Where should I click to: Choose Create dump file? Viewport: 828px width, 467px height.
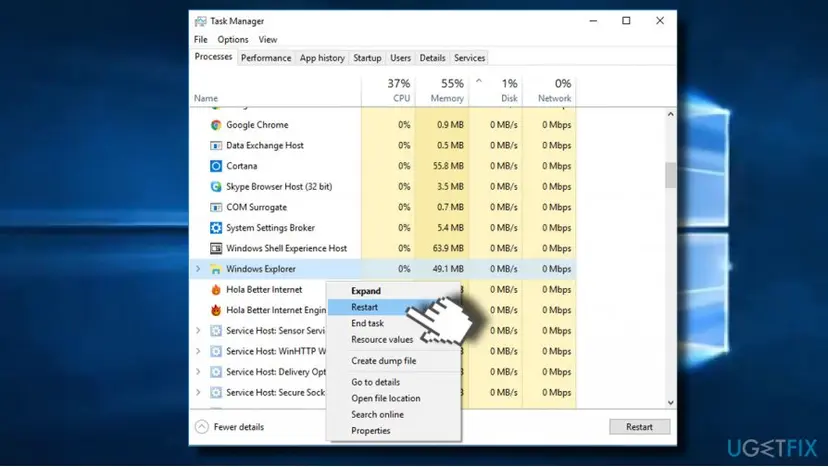pos(394,361)
